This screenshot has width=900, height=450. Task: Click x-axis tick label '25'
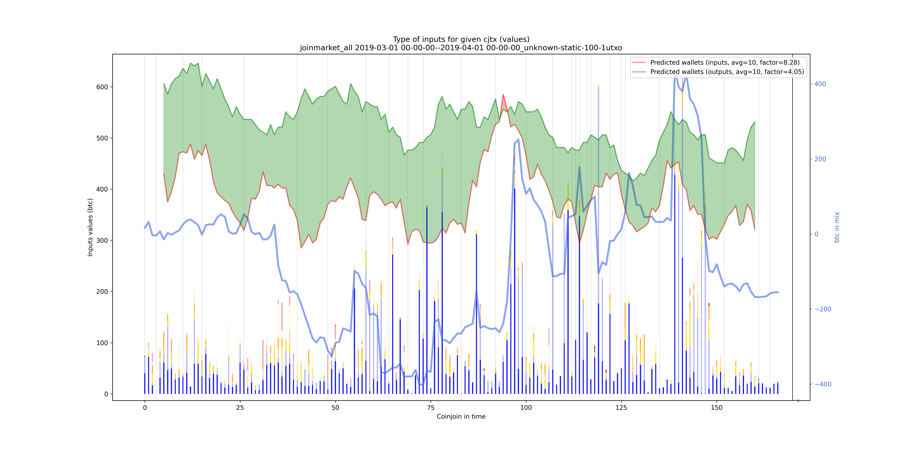239,407
